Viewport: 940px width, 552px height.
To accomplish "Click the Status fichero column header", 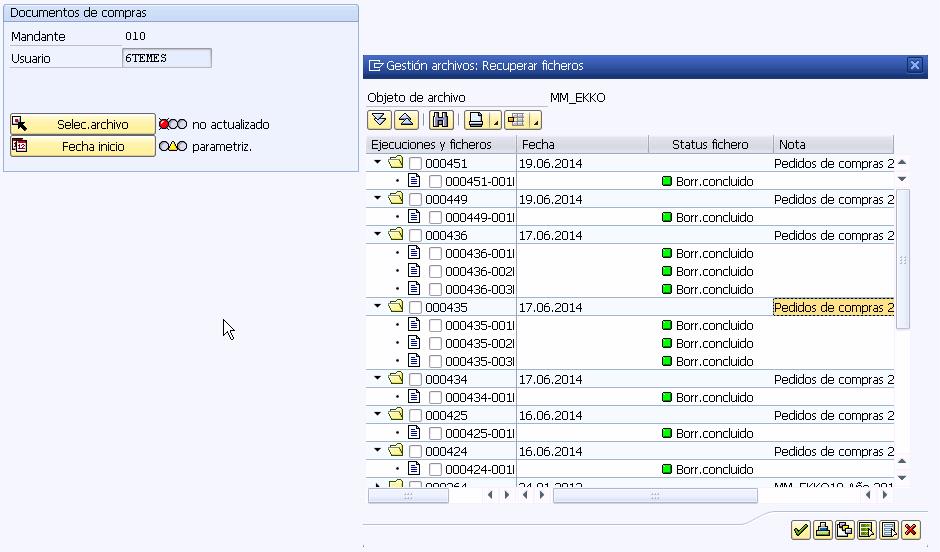I will pyautogui.click(x=710, y=145).
